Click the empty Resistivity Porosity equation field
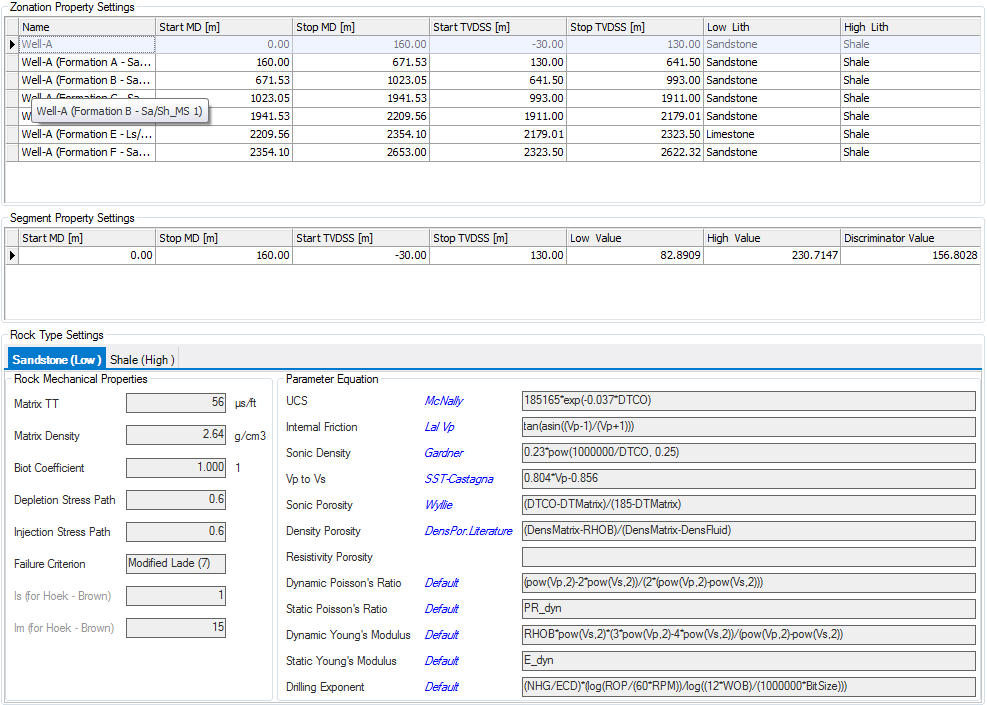The width and height of the screenshot is (987, 705). tap(748, 557)
